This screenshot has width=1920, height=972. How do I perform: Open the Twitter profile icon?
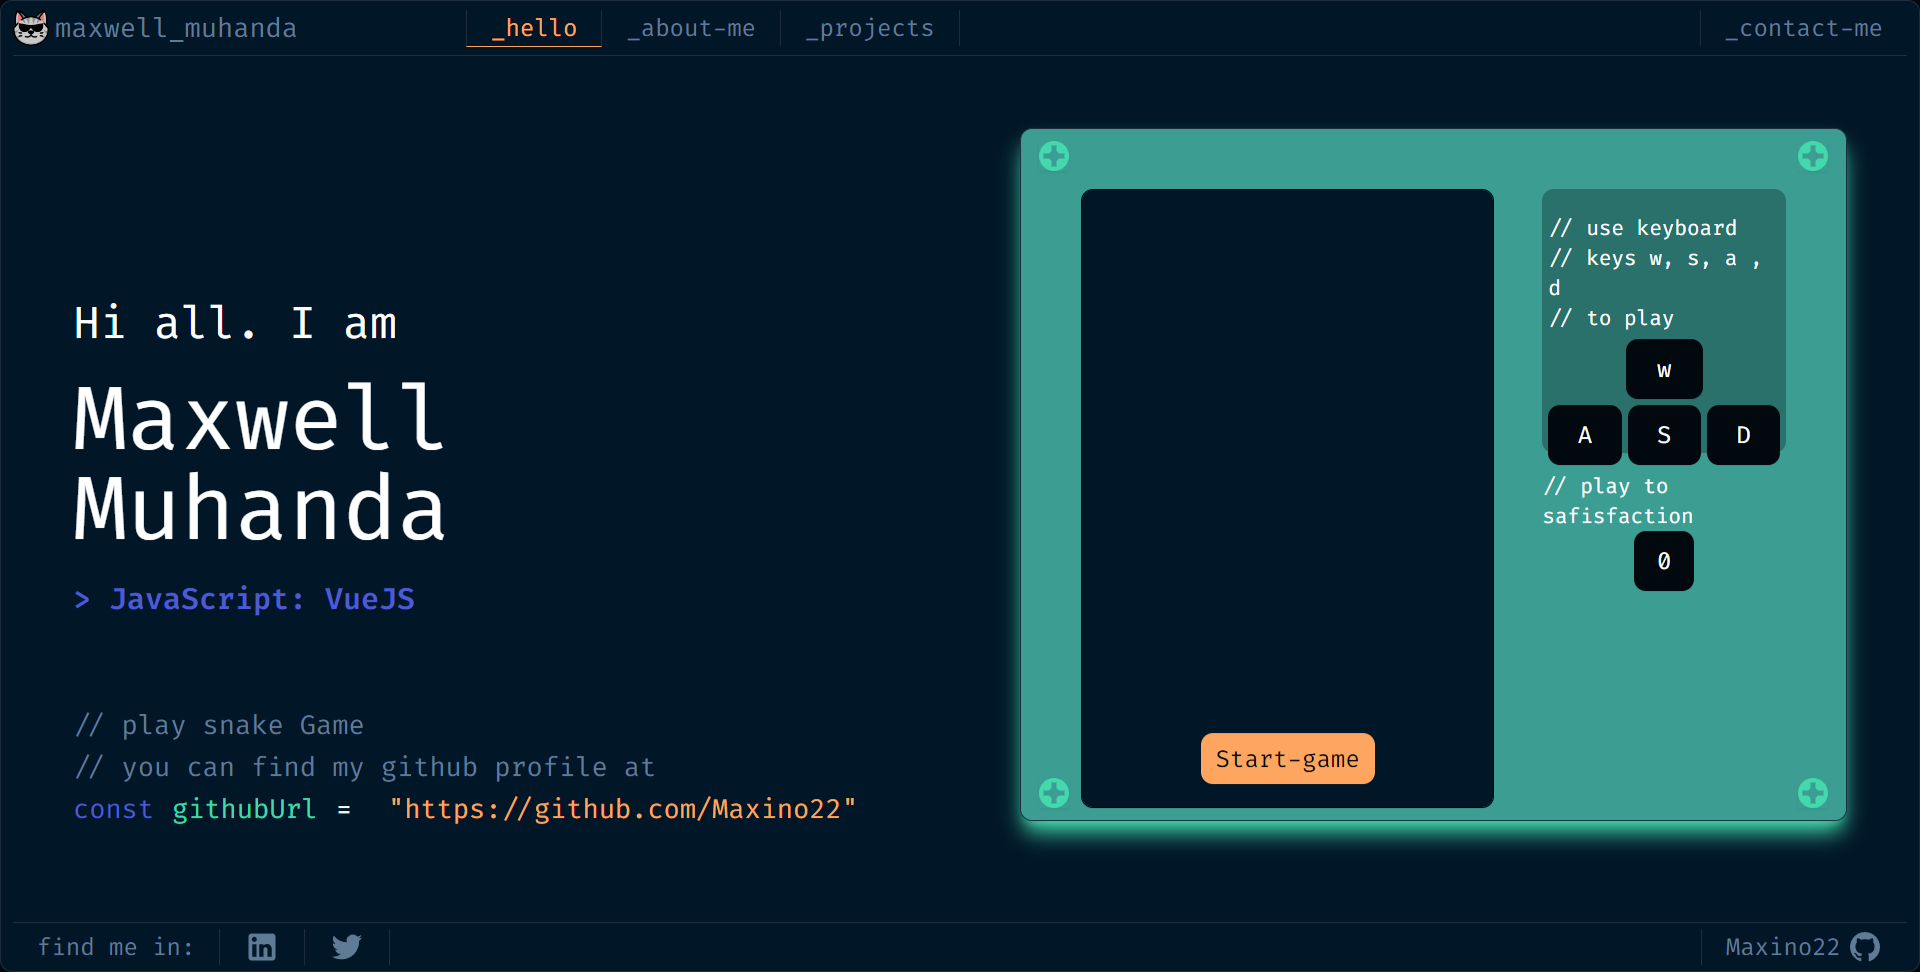coord(347,947)
